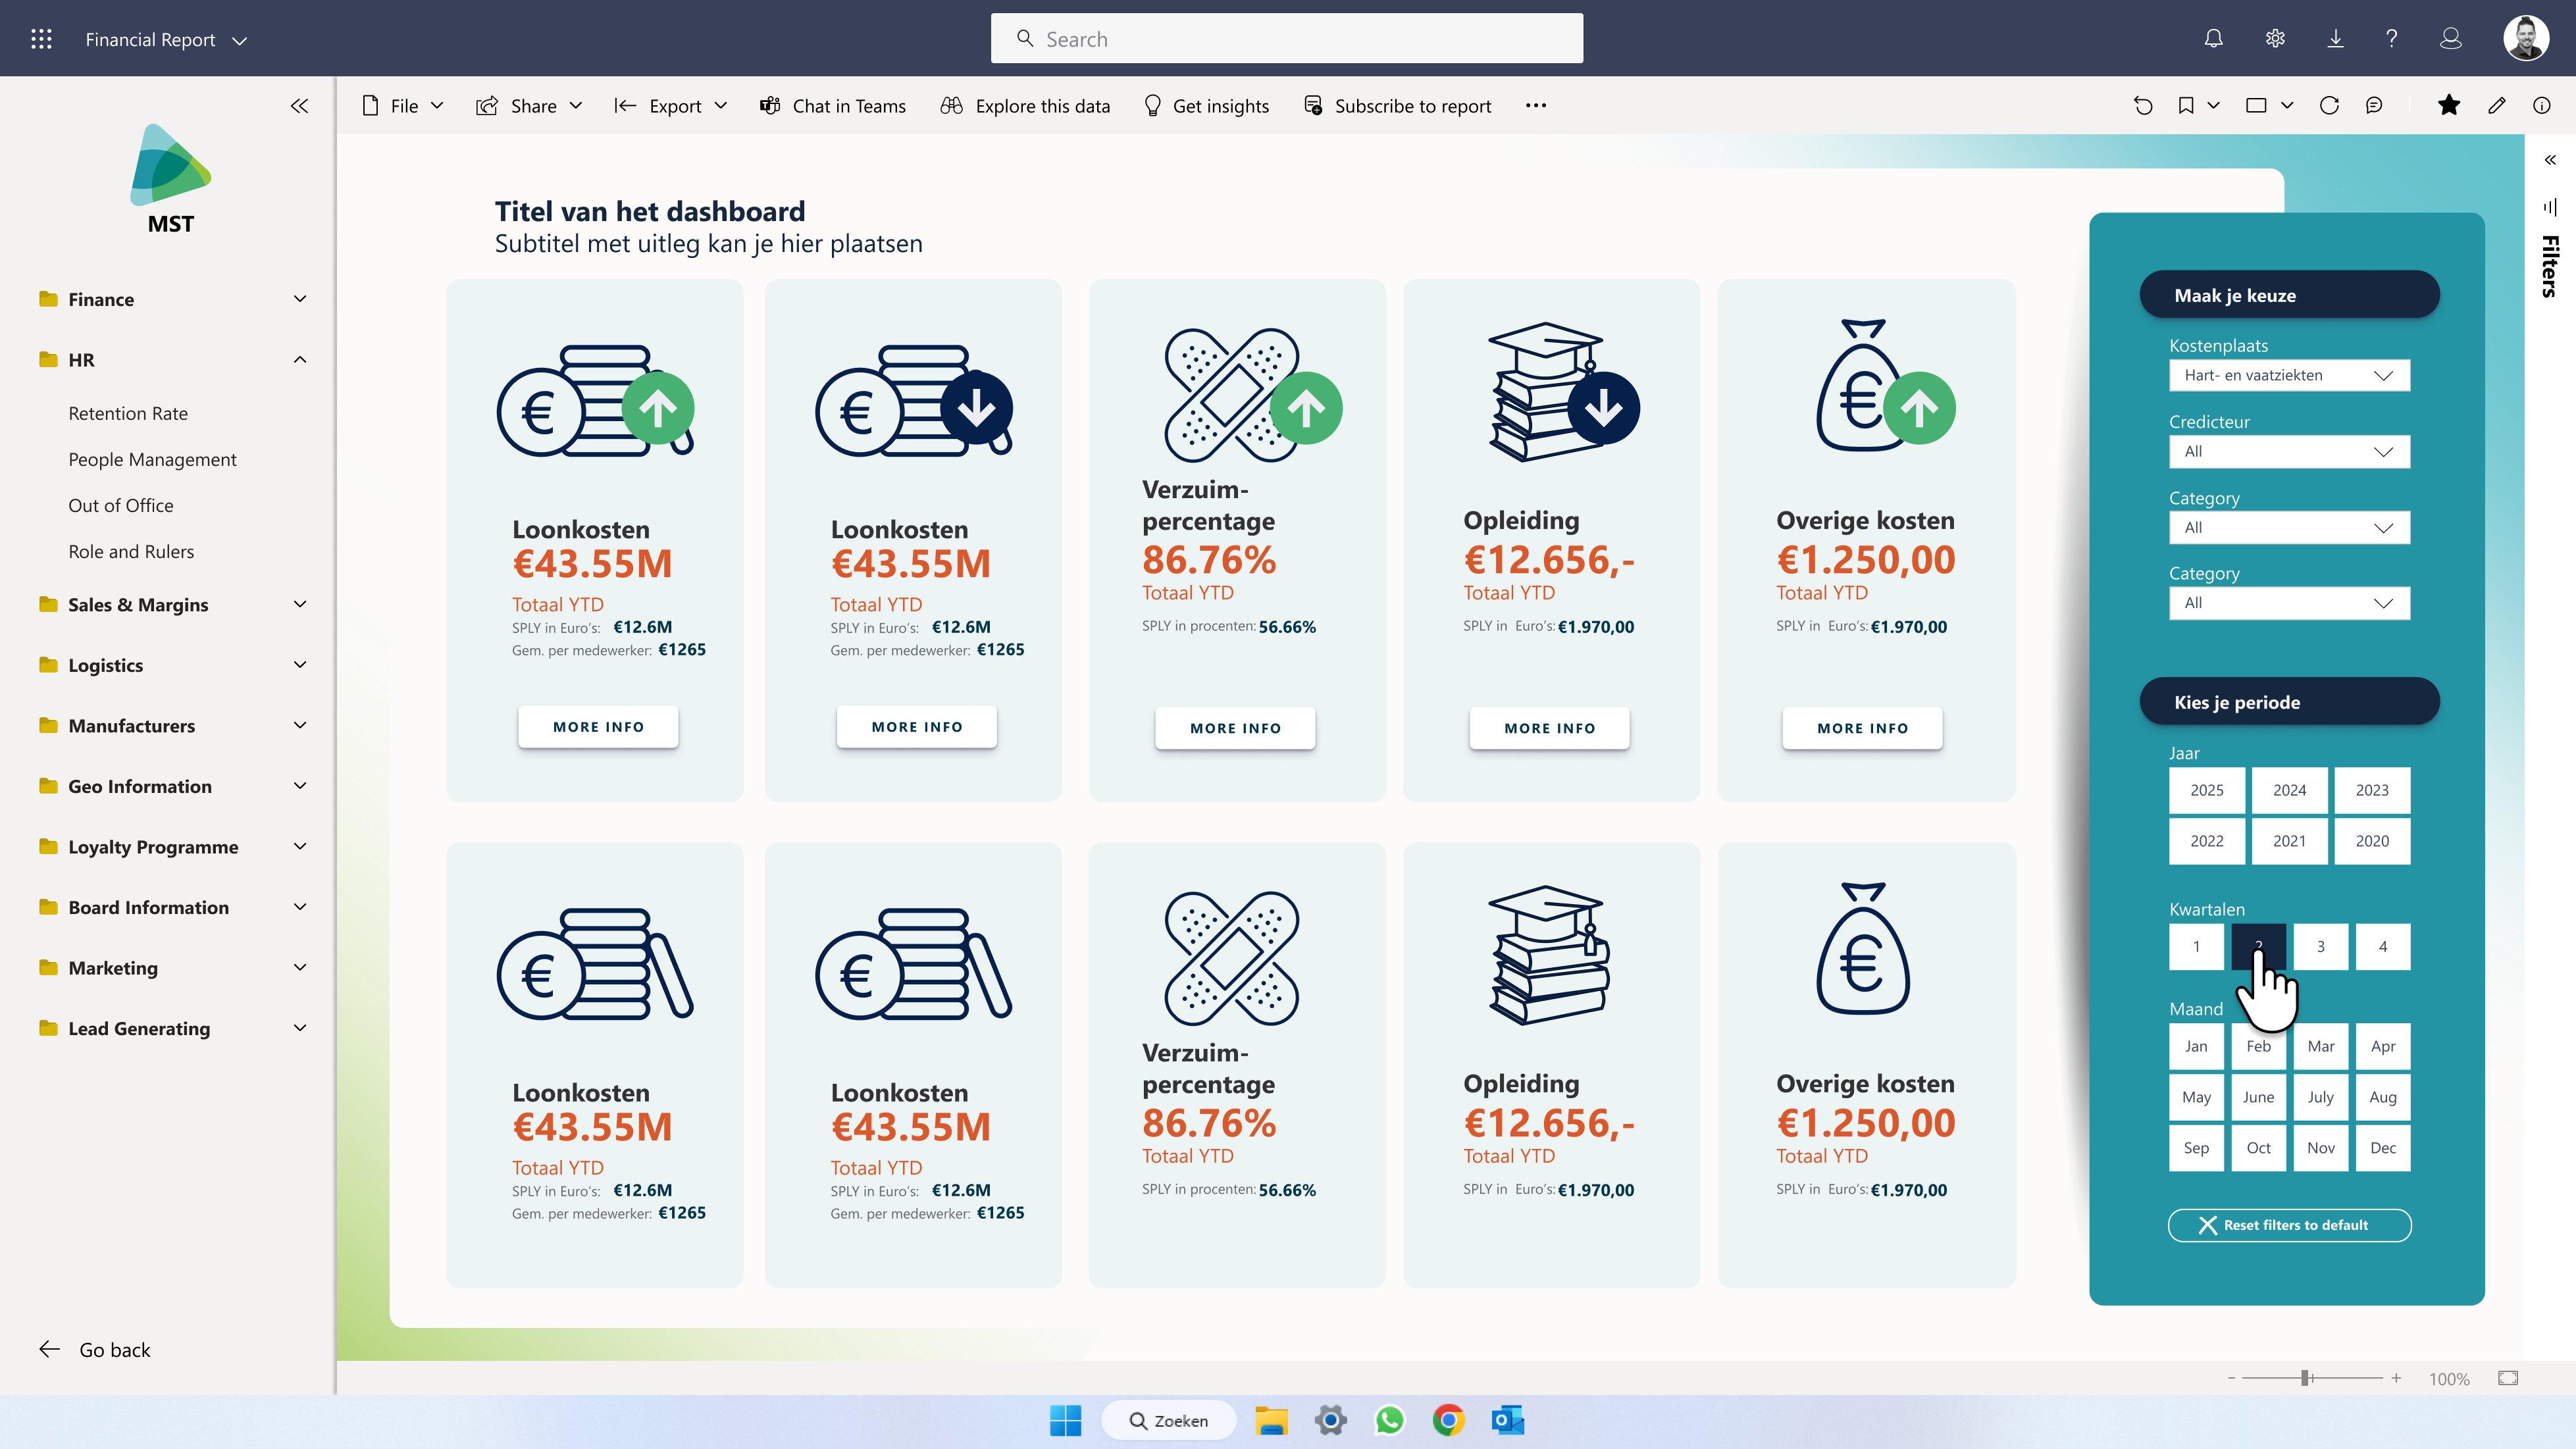
Task: Select quarter 4 tile
Action: pyautogui.click(x=2383, y=946)
